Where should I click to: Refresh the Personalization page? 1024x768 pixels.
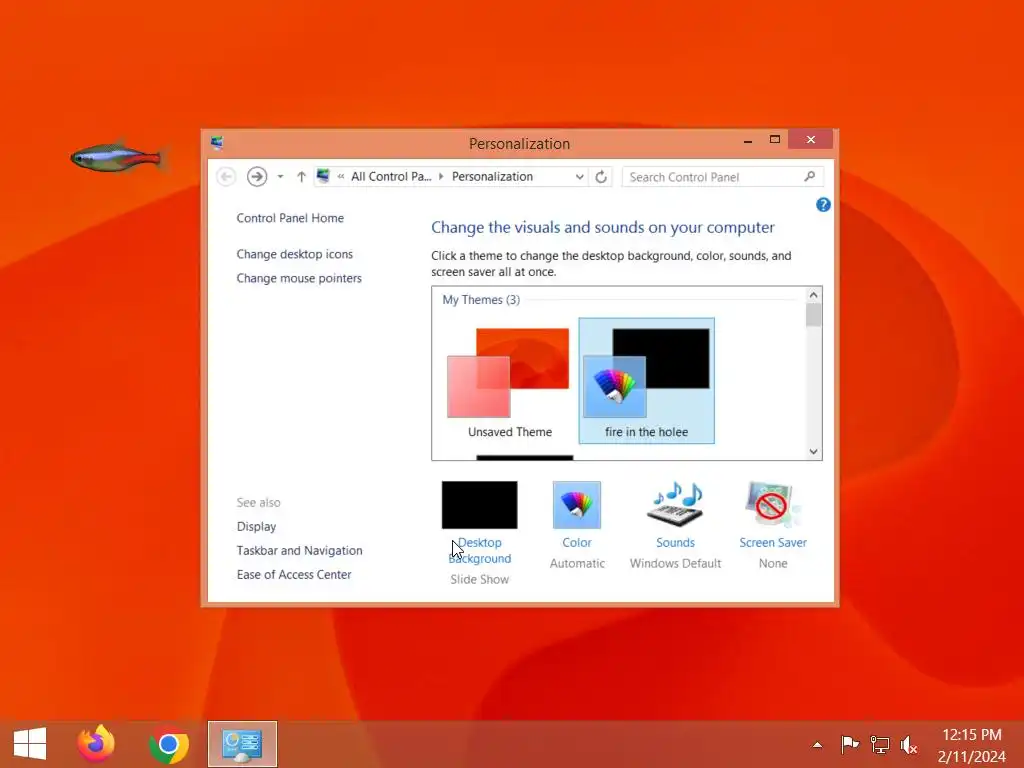[601, 176]
